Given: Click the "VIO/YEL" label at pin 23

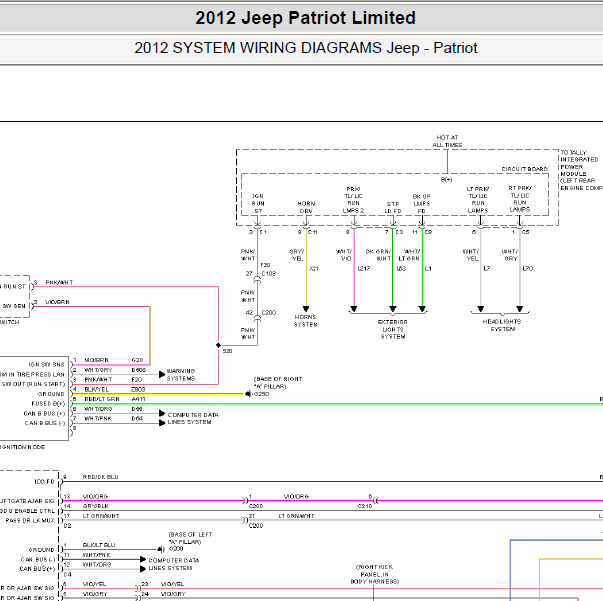Looking at the screenshot, I should 172,584.
